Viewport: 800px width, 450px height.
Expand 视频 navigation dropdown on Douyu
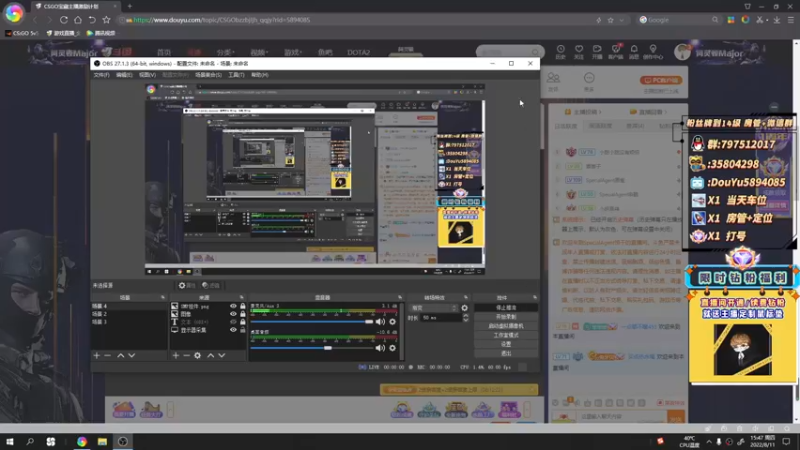259,52
